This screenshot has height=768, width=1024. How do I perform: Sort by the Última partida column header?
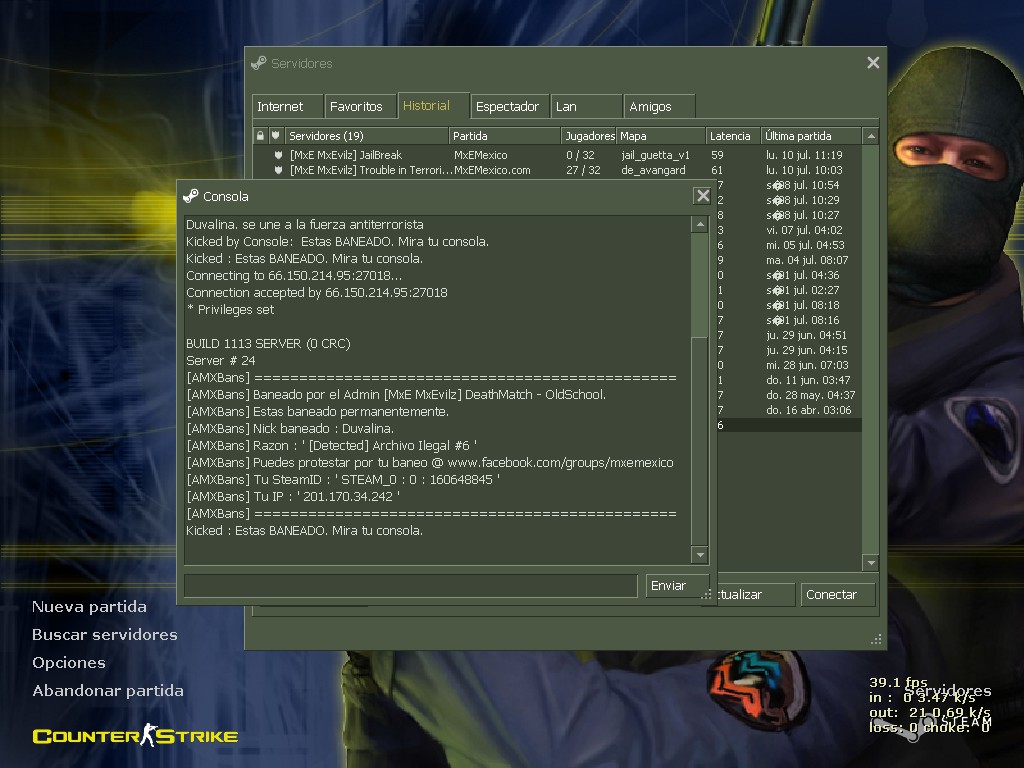coord(811,136)
